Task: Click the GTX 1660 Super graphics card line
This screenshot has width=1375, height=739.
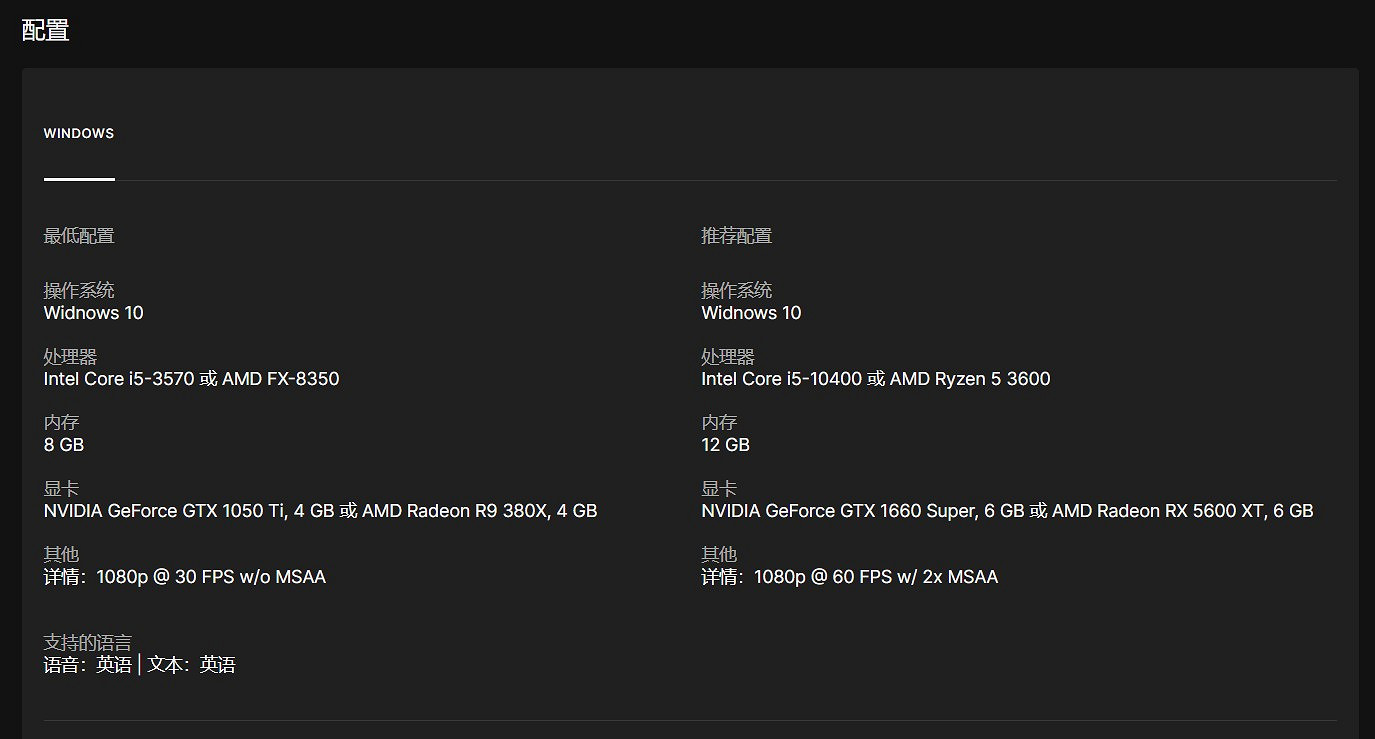Action: tap(1007, 511)
